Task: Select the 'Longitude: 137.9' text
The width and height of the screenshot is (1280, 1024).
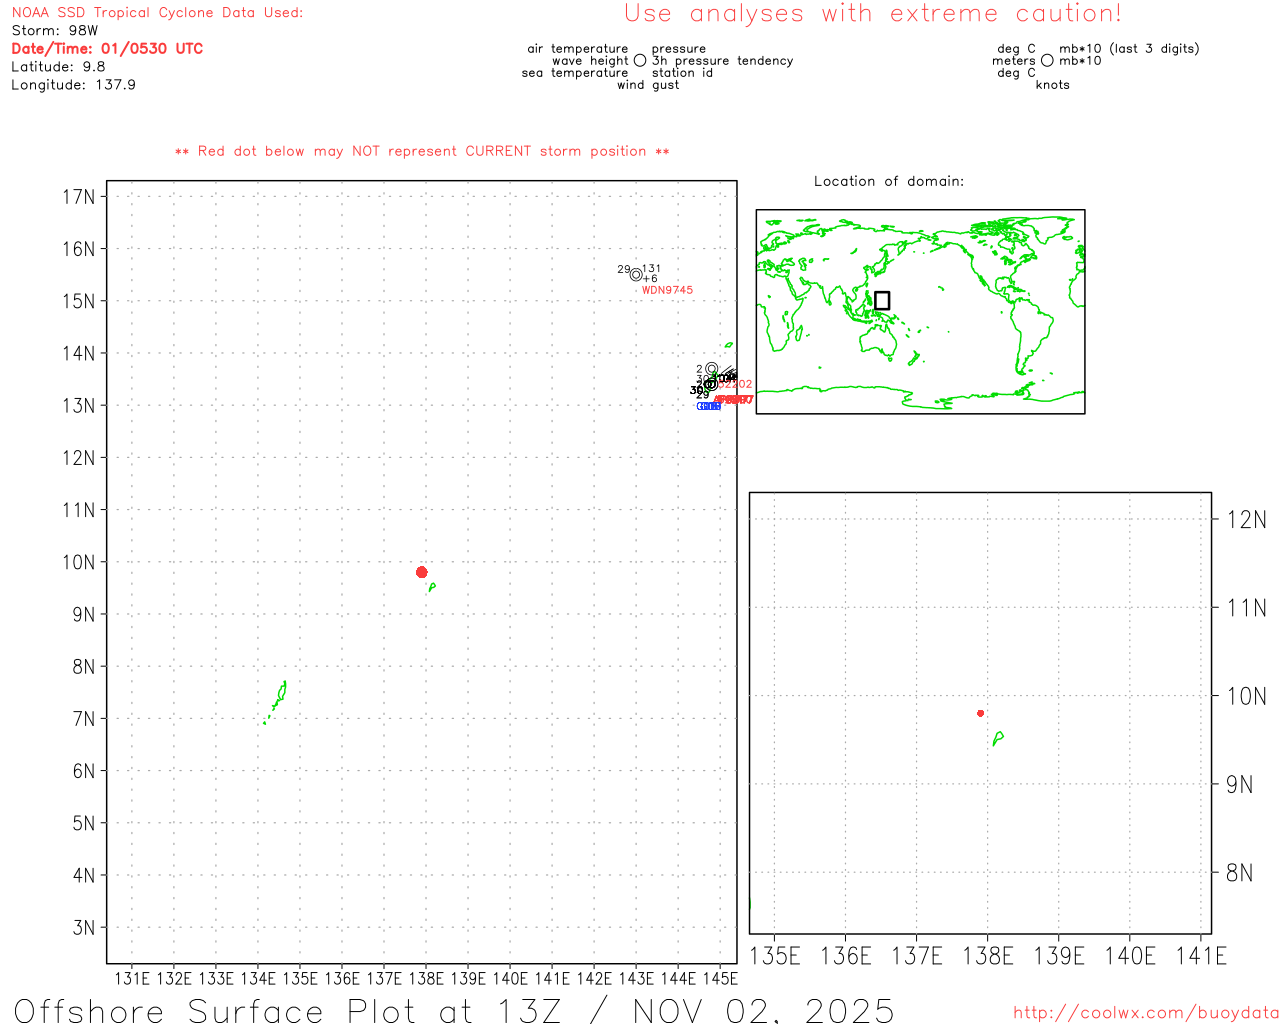Action: 73,85
